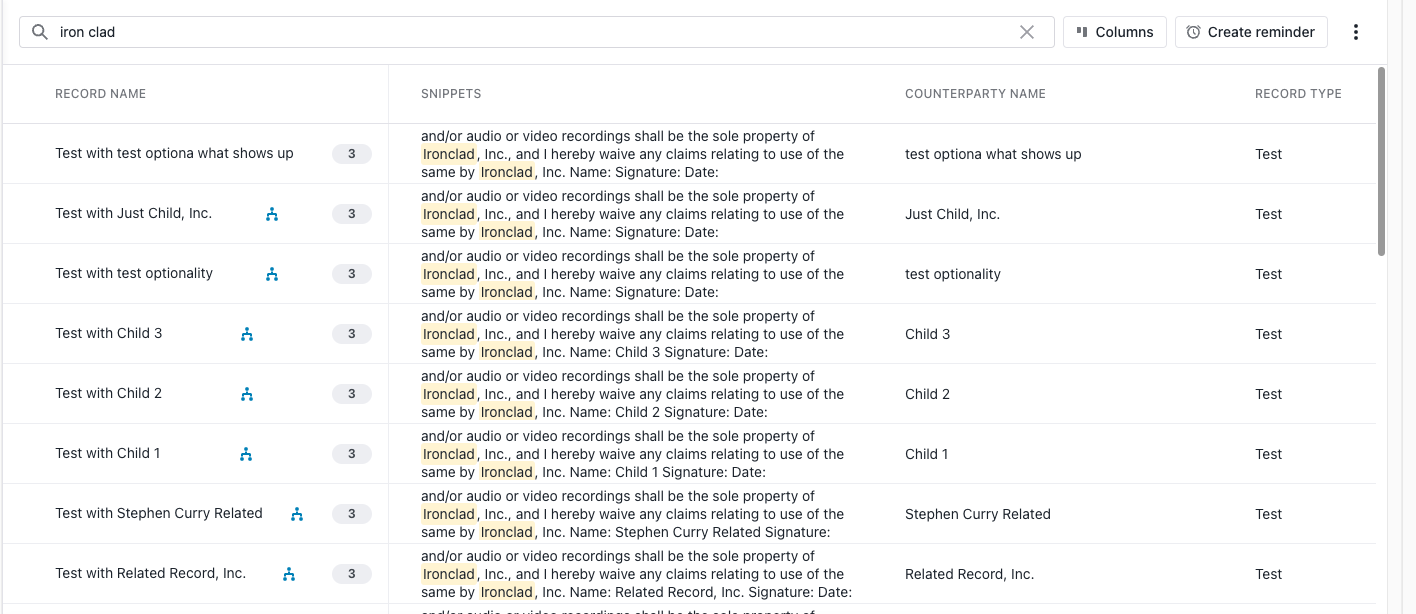The width and height of the screenshot is (1416, 614).
Task: Click the snippet text in the Child 1 row
Action: (633, 454)
